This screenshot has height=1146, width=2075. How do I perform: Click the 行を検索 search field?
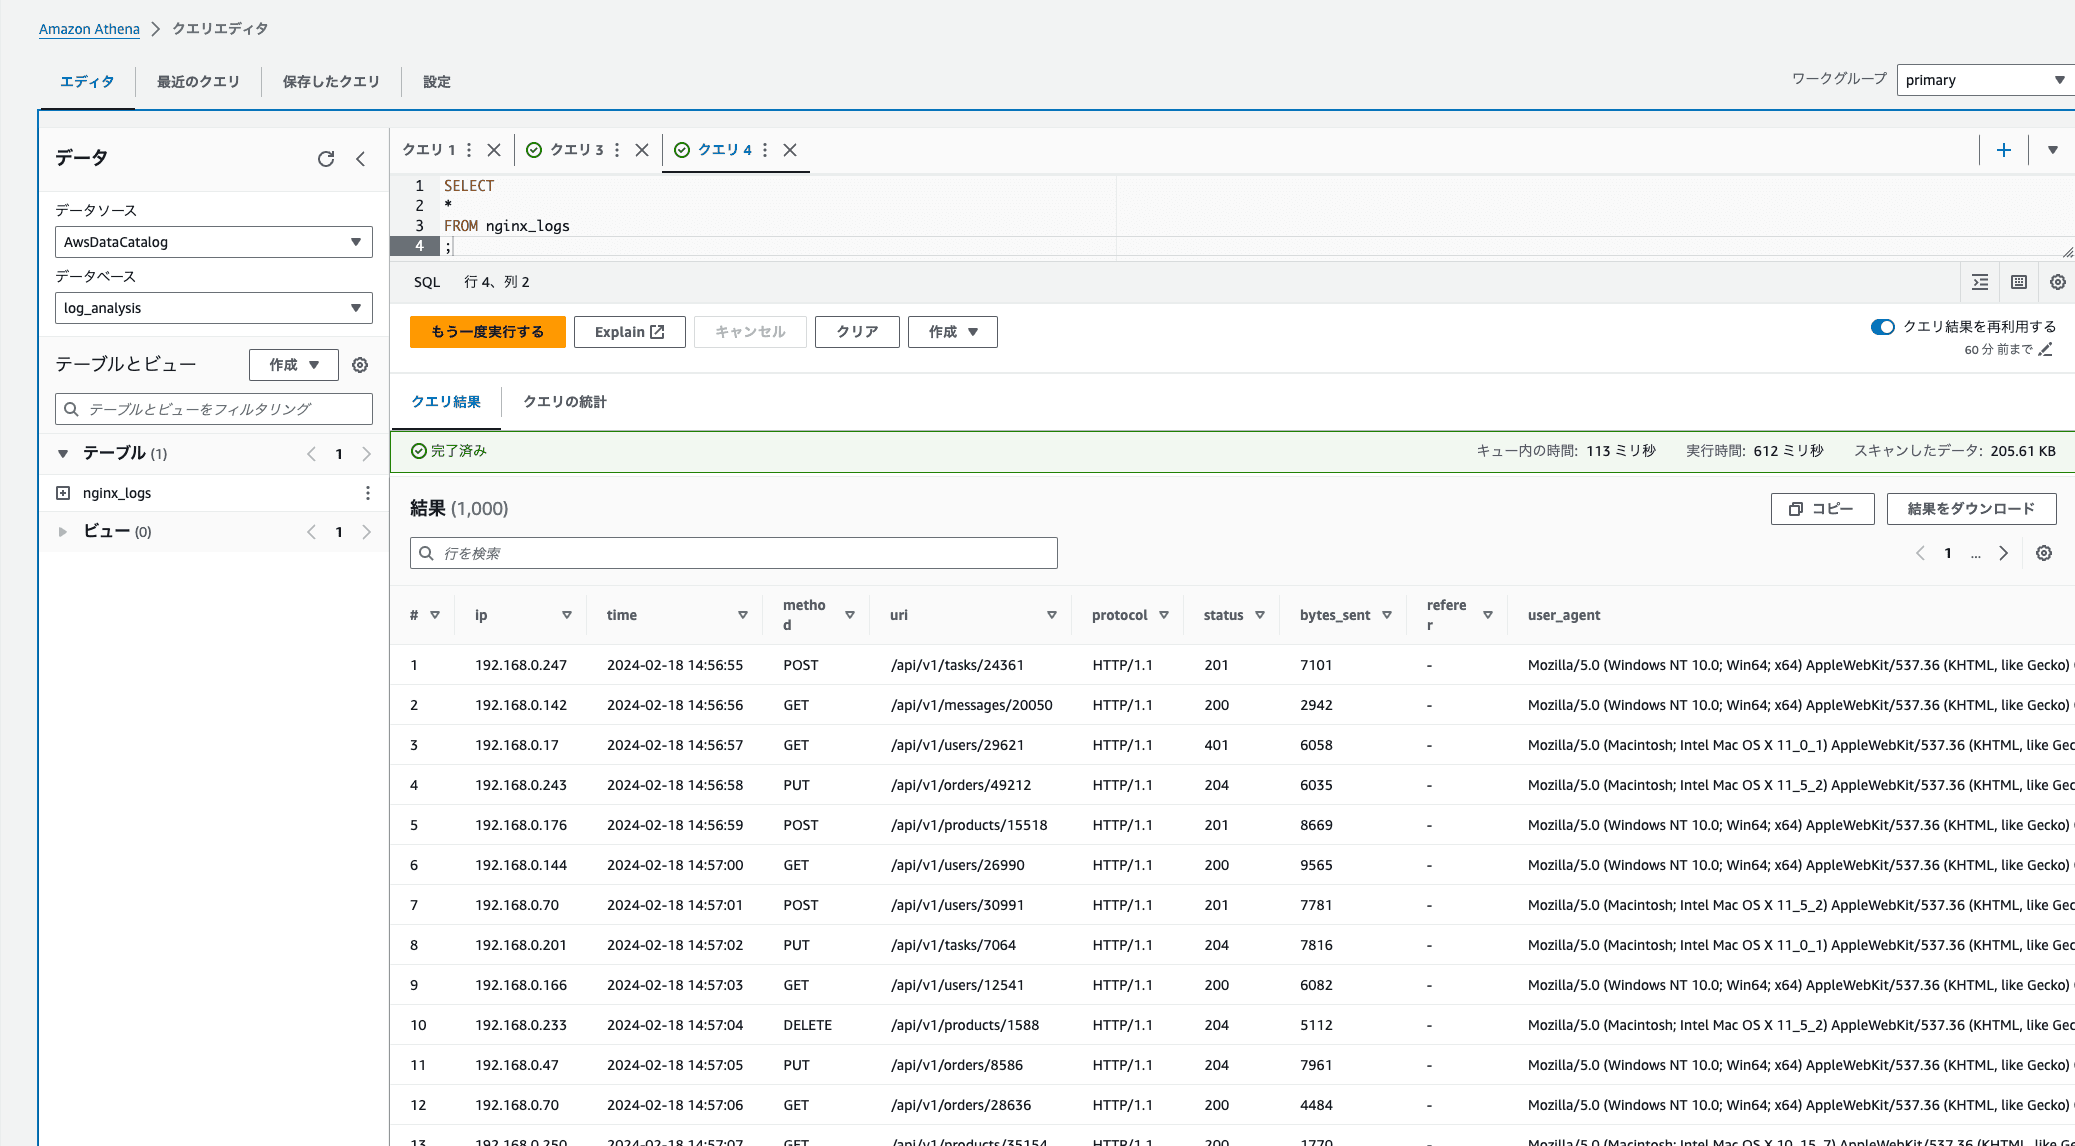[733, 553]
